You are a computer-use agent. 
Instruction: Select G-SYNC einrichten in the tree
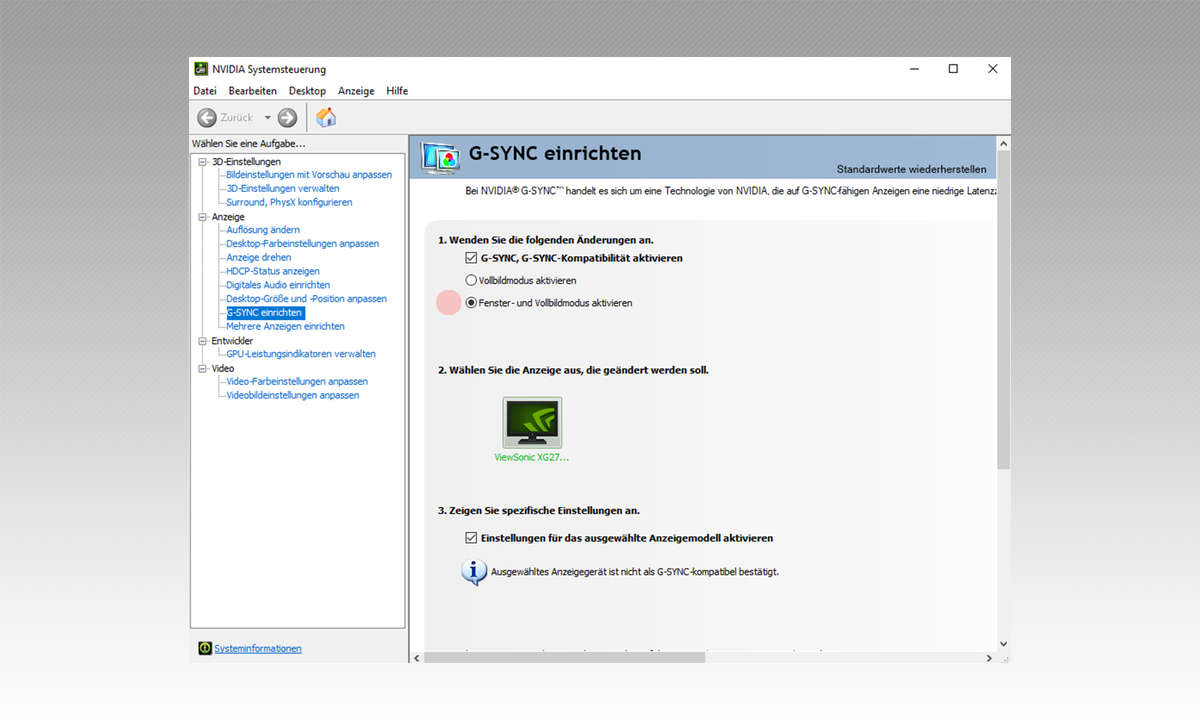pyautogui.click(x=265, y=313)
